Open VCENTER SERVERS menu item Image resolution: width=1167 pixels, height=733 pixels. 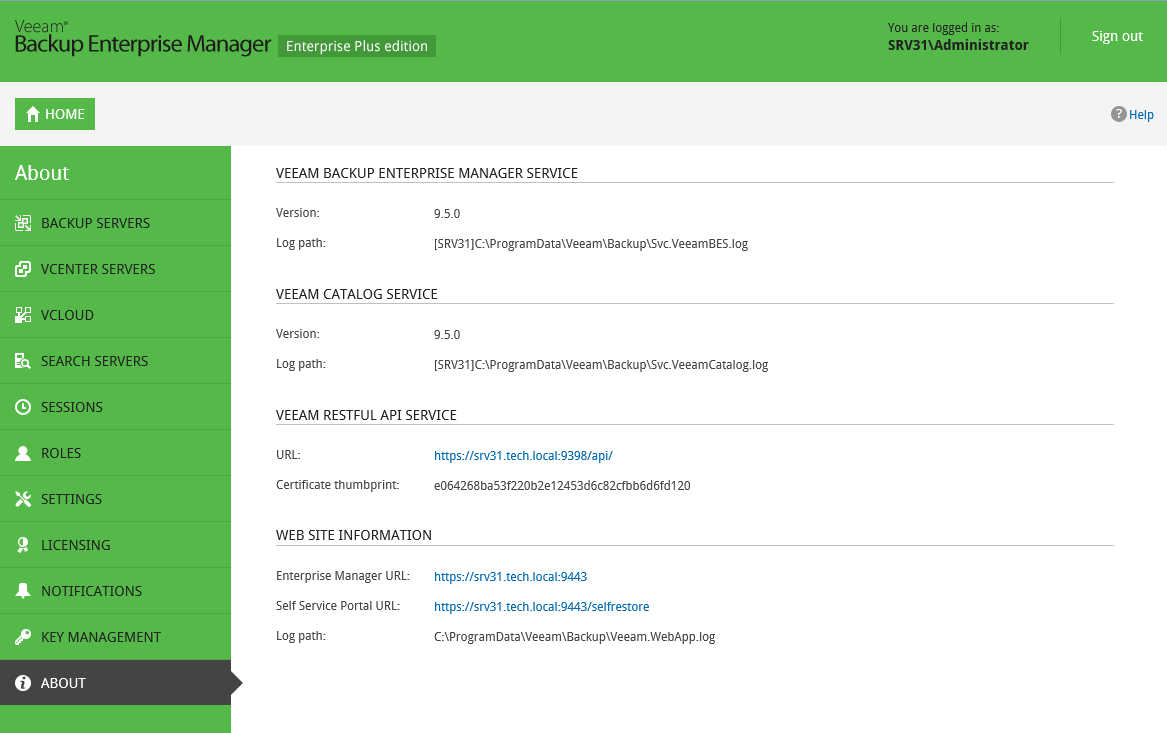[x=115, y=269]
